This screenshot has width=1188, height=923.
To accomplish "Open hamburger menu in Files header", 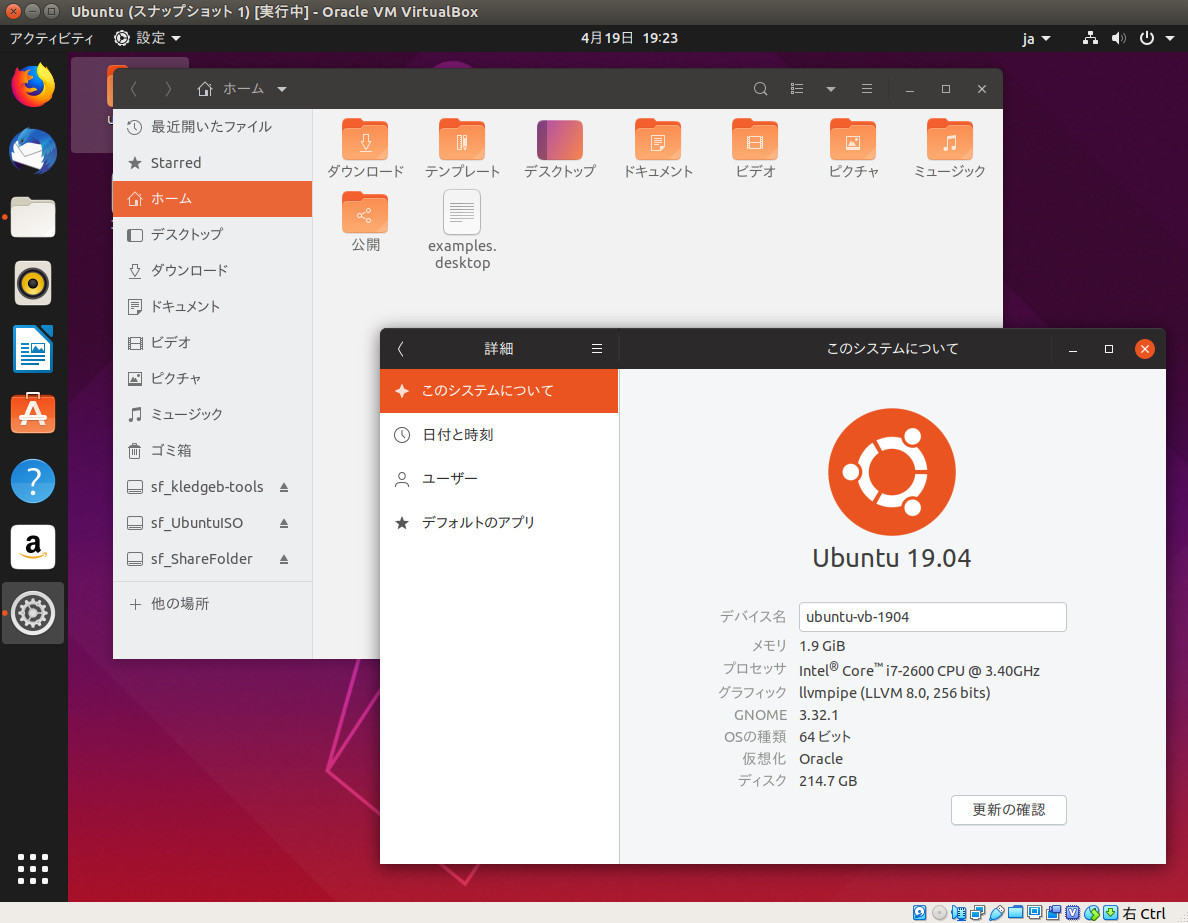I will 867,89.
